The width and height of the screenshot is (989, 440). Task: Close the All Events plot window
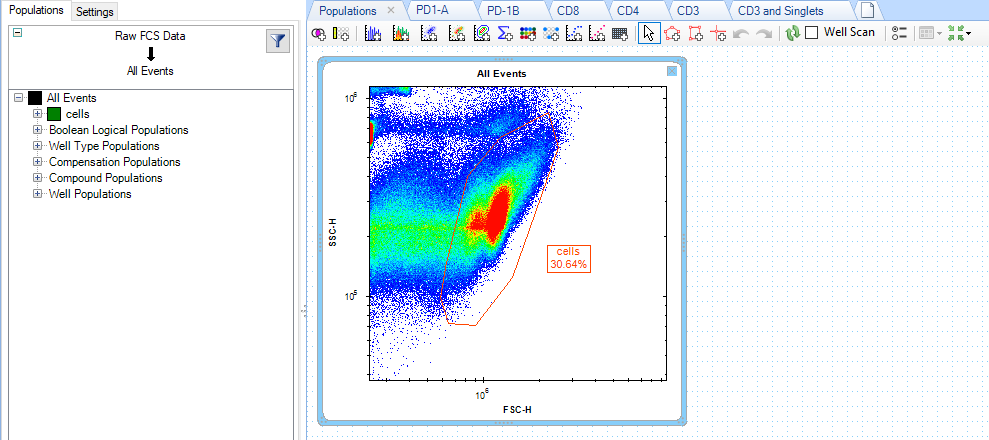[x=672, y=71]
